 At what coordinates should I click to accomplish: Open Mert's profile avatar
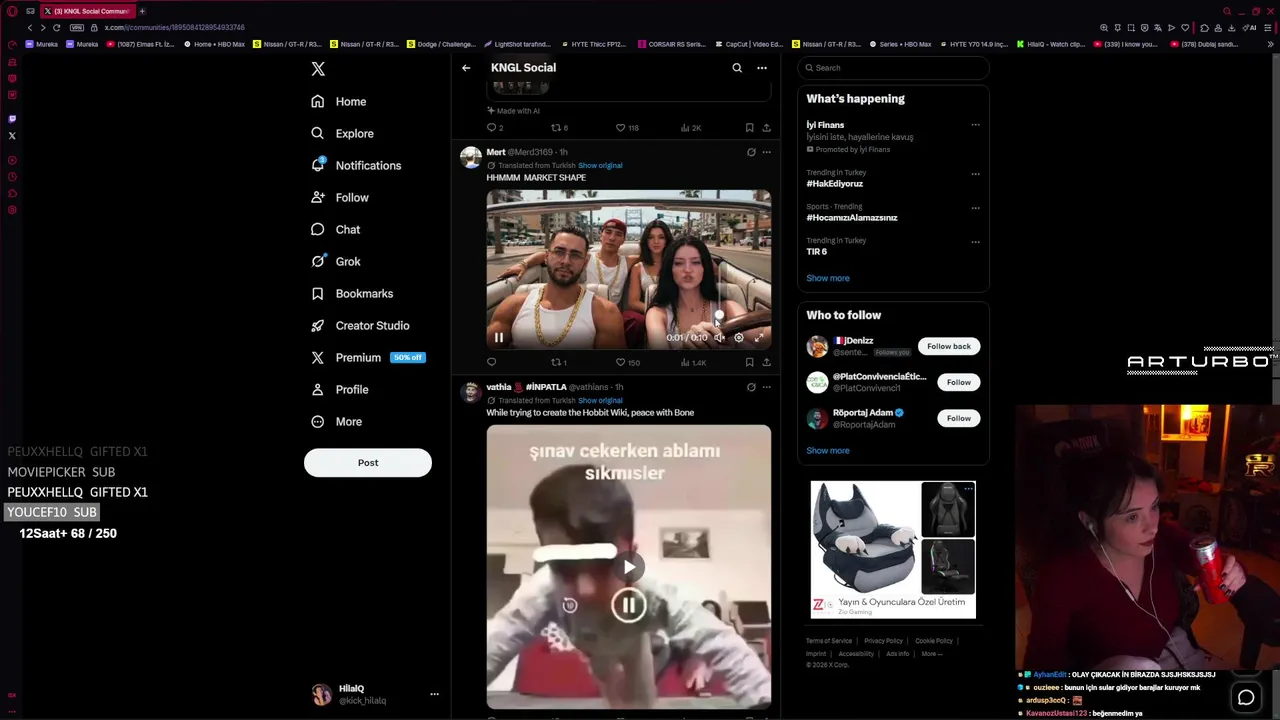(x=470, y=157)
